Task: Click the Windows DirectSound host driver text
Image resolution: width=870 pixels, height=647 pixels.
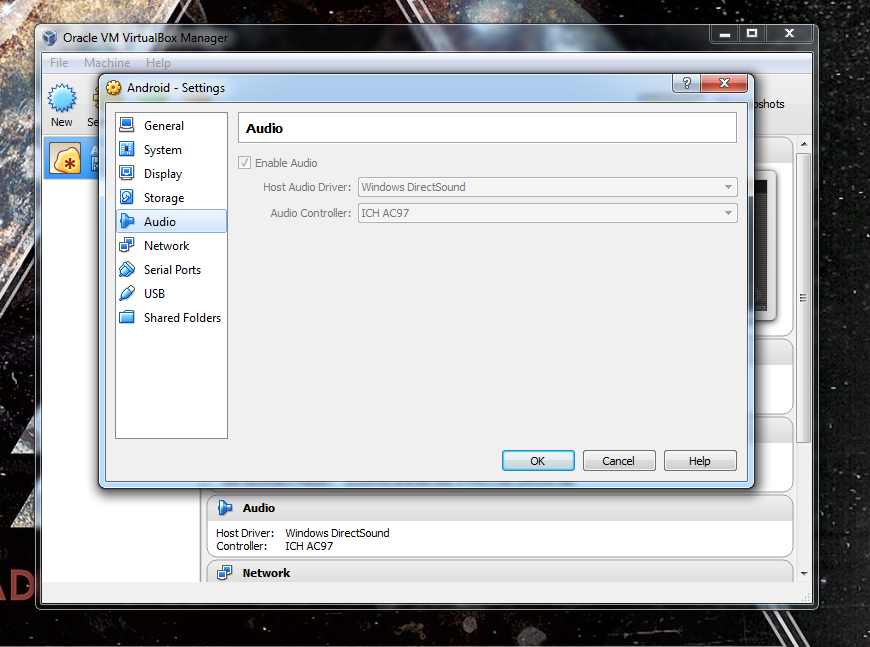Action: pyautogui.click(x=337, y=533)
